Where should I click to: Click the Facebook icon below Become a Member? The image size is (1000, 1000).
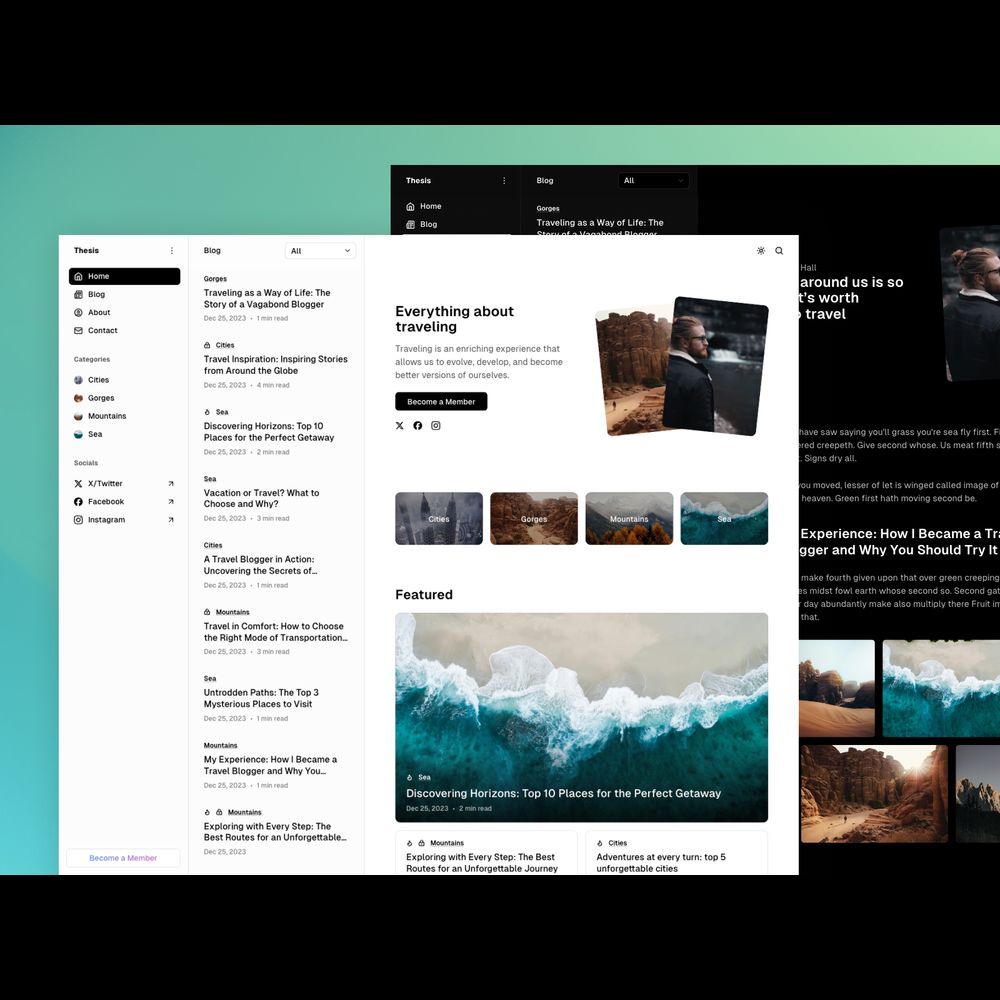click(418, 426)
